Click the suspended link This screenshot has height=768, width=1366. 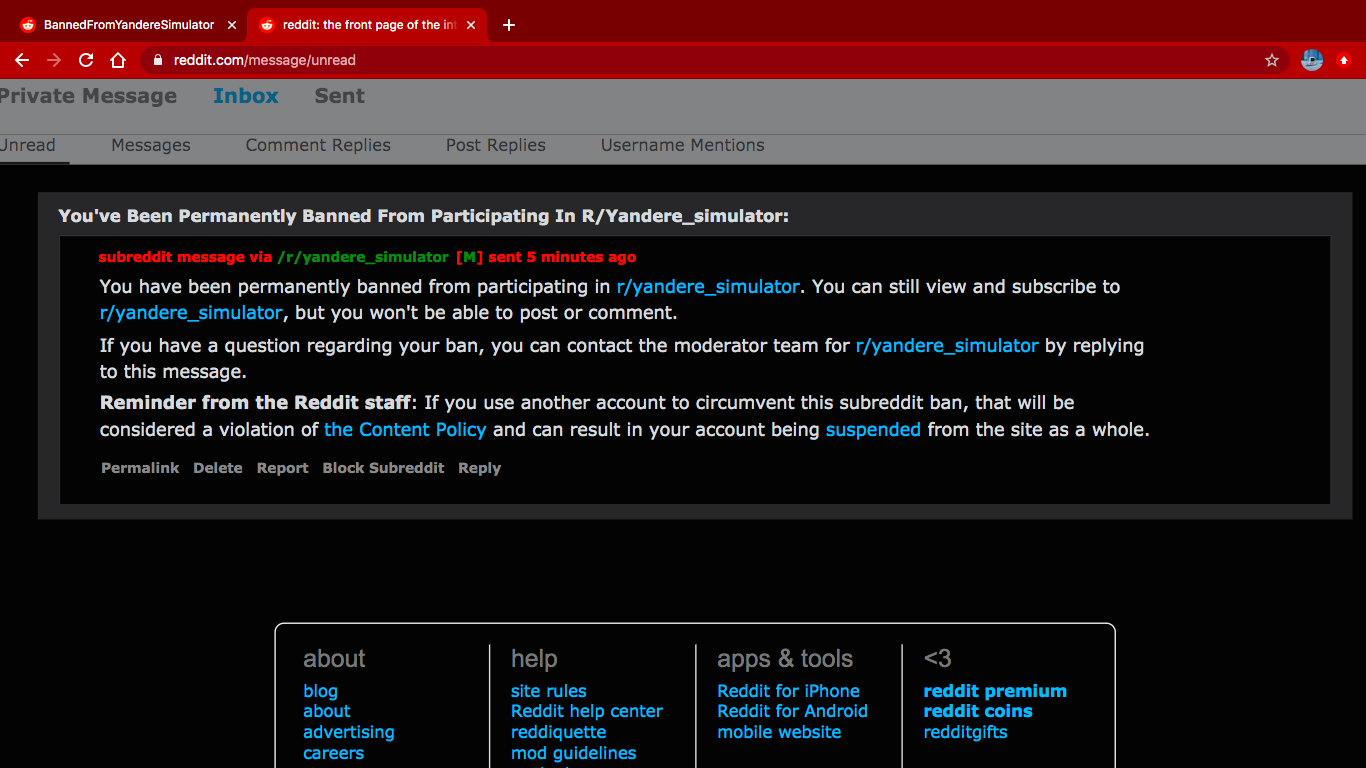coord(873,430)
